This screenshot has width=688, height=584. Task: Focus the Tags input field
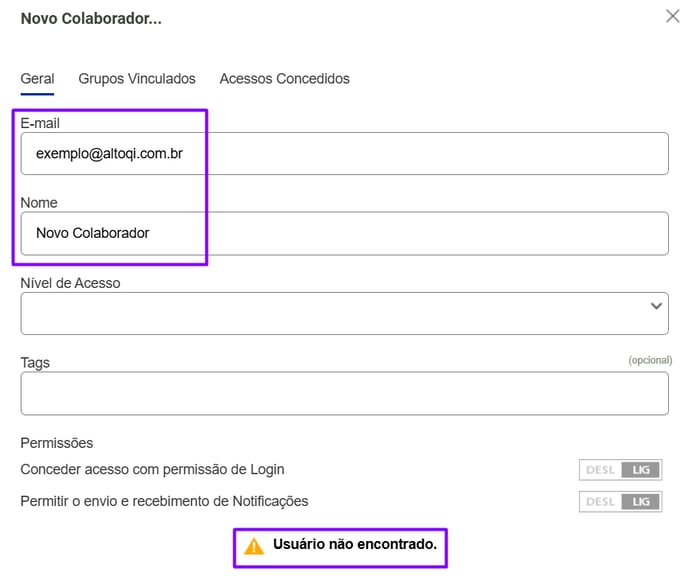tap(344, 393)
